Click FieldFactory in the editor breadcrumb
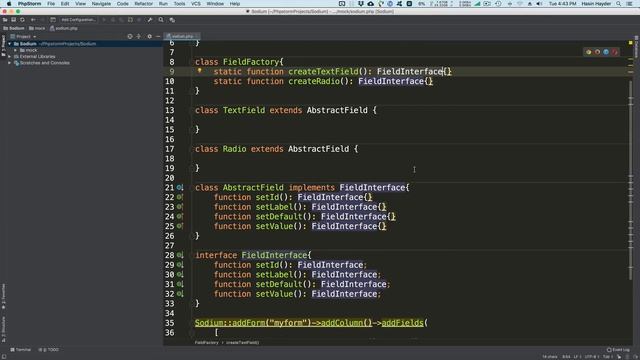This screenshot has height=360, width=640. (x=207, y=343)
